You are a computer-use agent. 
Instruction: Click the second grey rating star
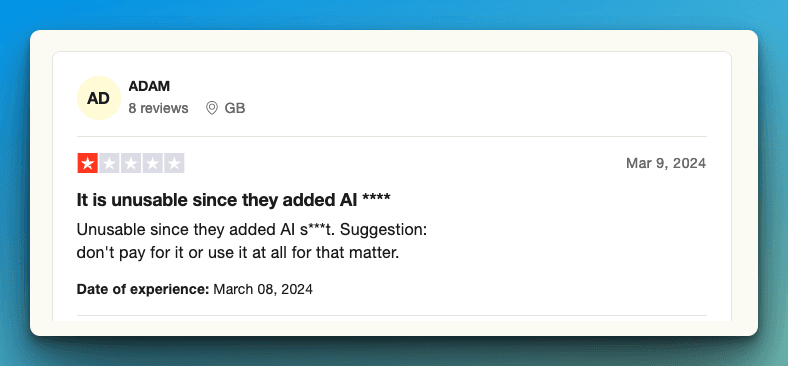(109, 163)
